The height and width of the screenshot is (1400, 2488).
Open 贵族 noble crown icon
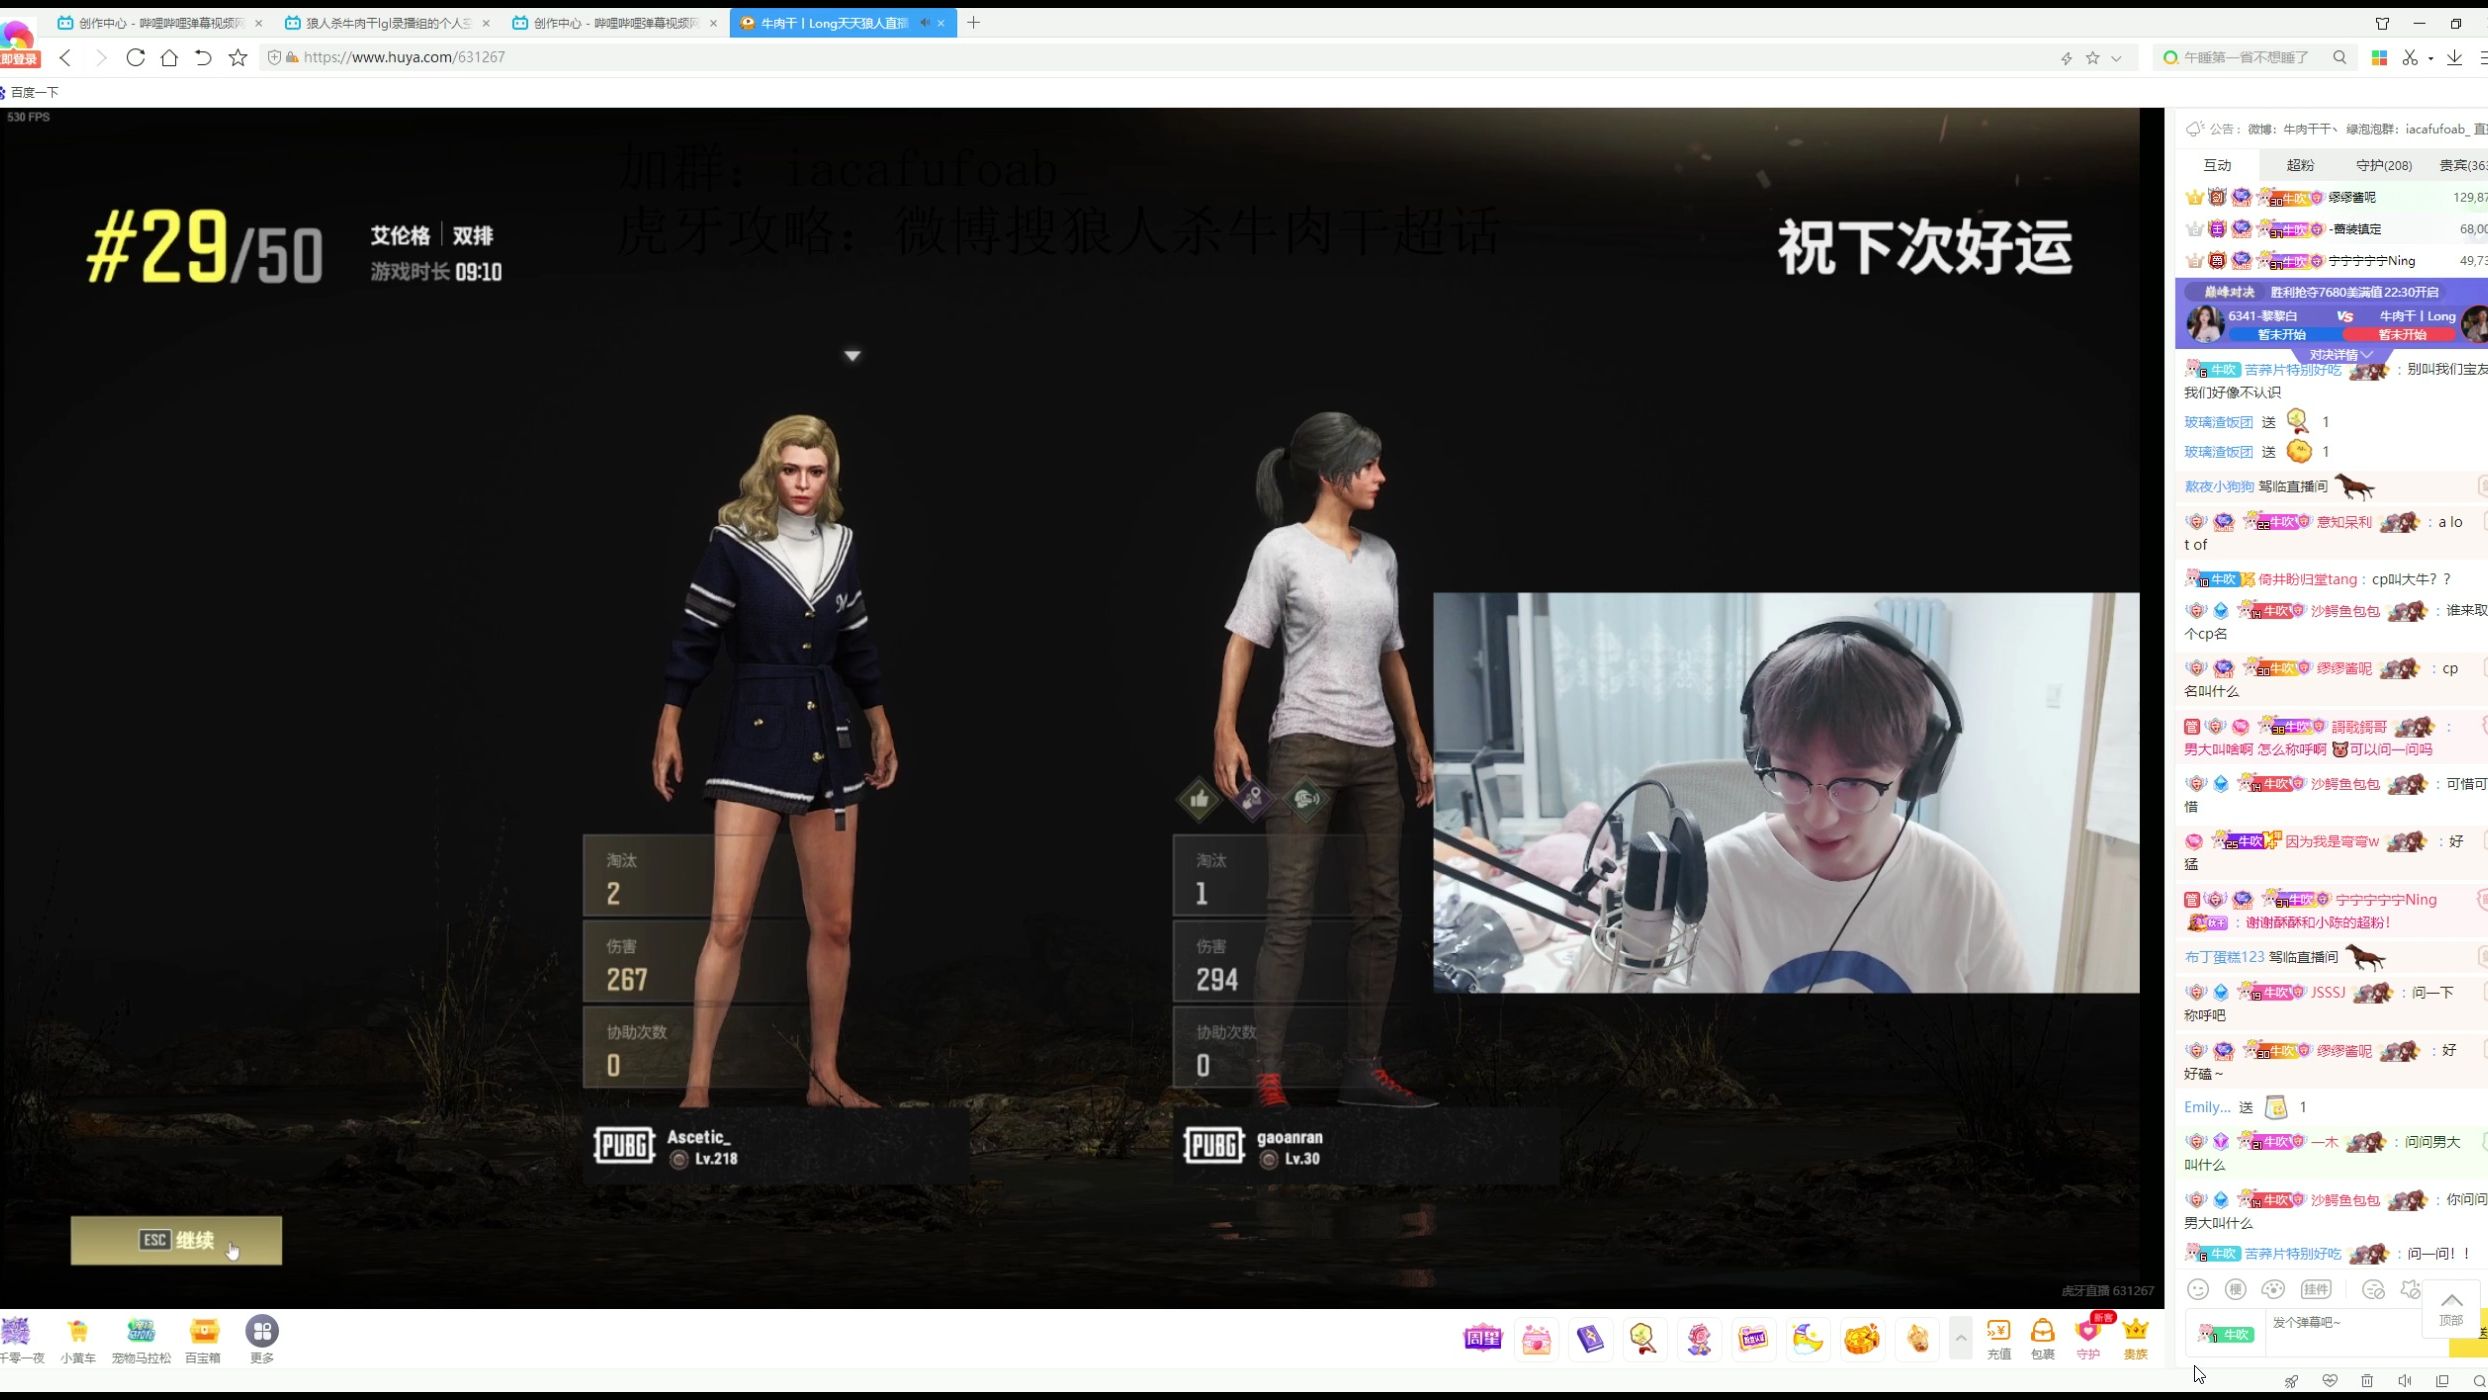[x=2135, y=1339]
